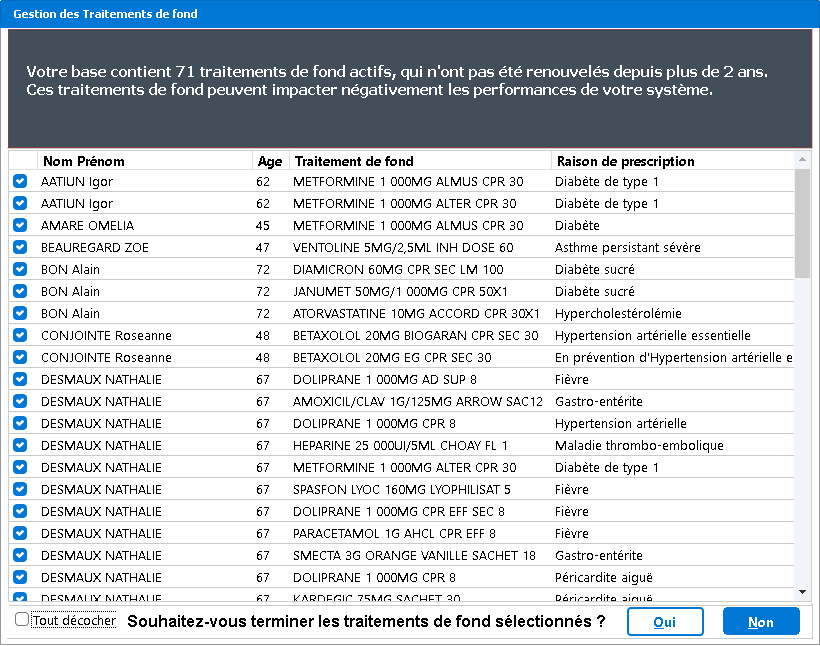Sort by 'Traitement de fond' column header
Screen dimensions: 820x646
[420, 161]
